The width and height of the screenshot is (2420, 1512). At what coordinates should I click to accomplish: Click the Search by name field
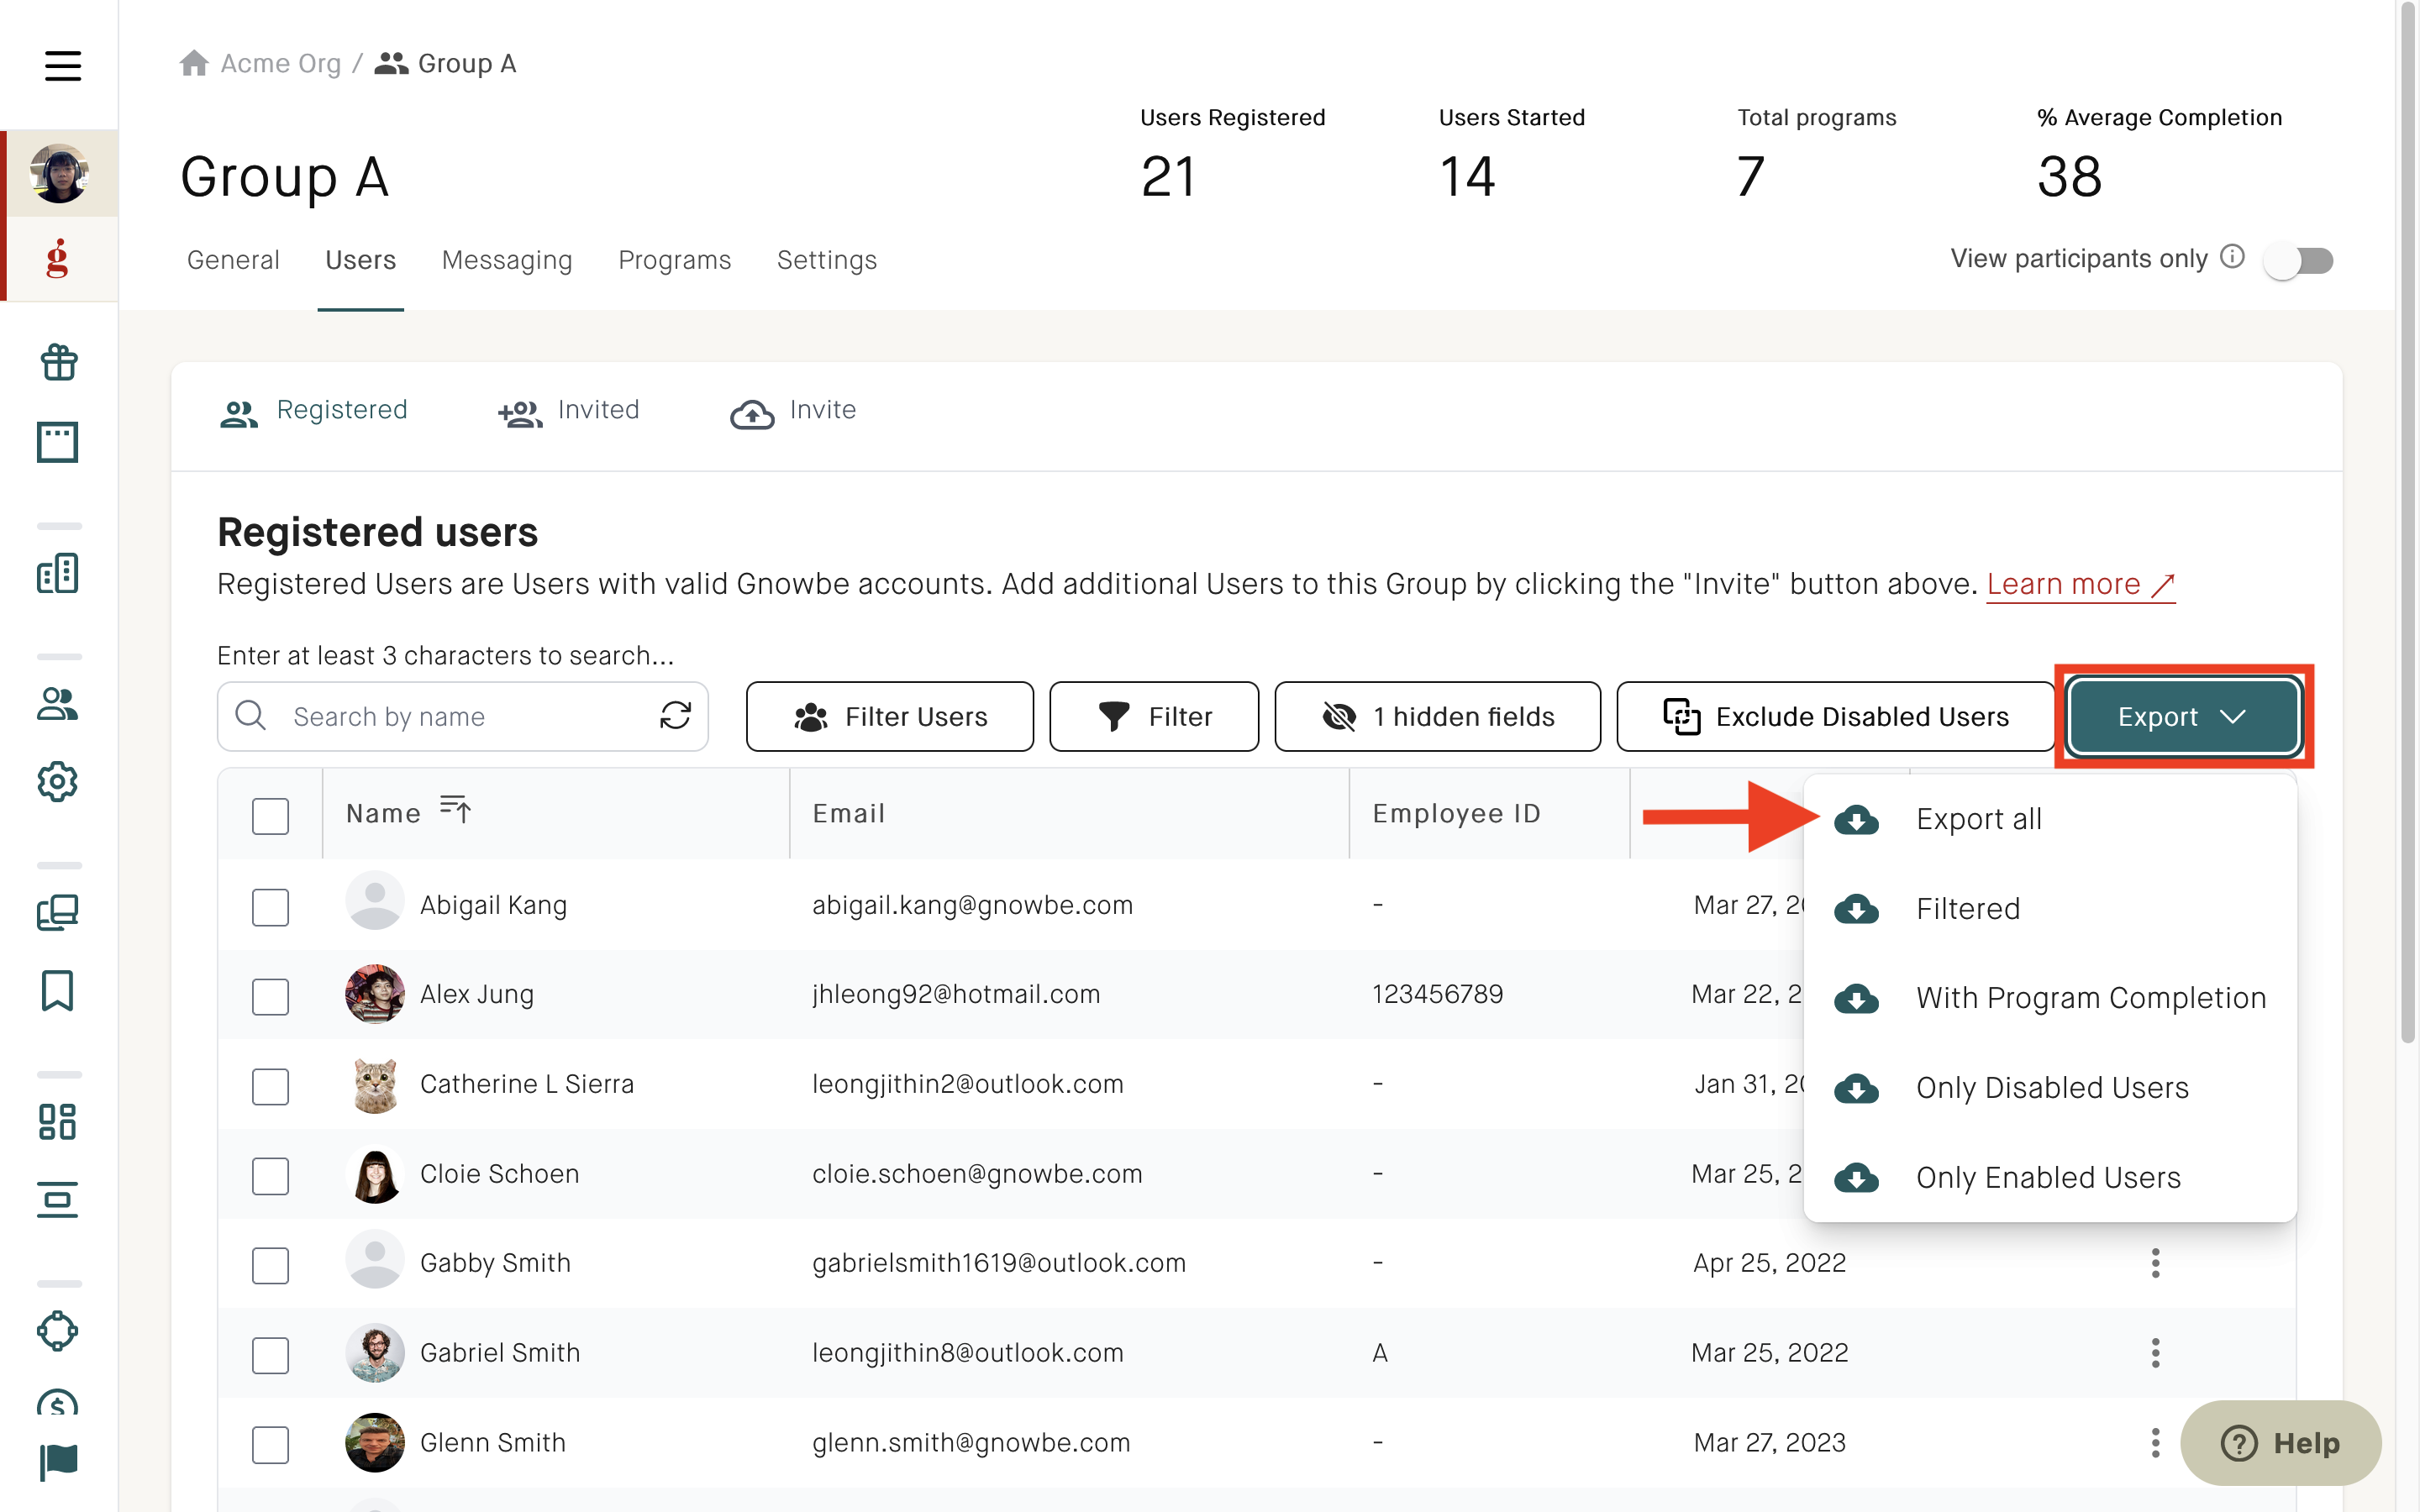click(x=462, y=716)
